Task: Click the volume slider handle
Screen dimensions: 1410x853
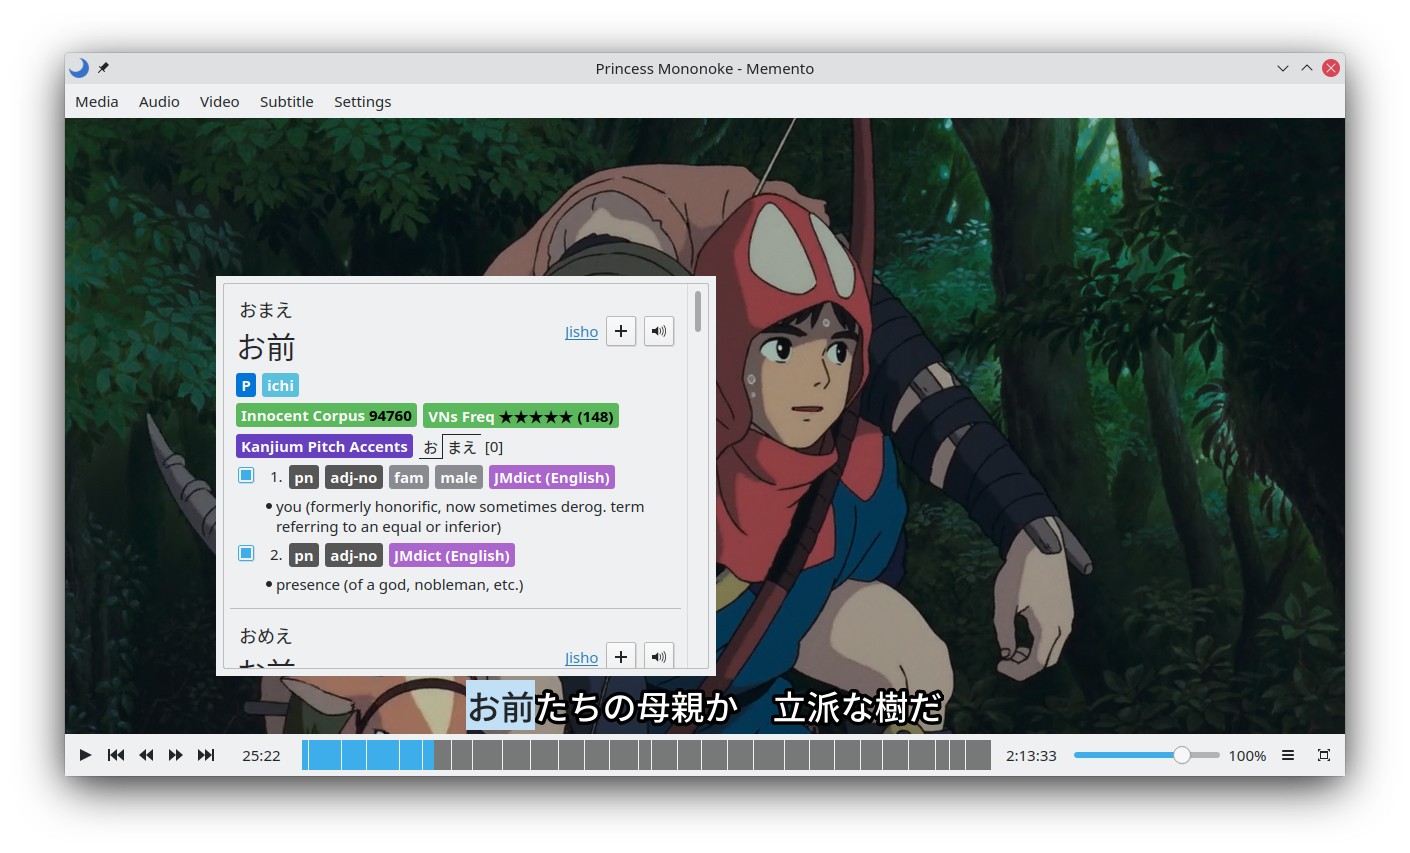Action: [1182, 755]
